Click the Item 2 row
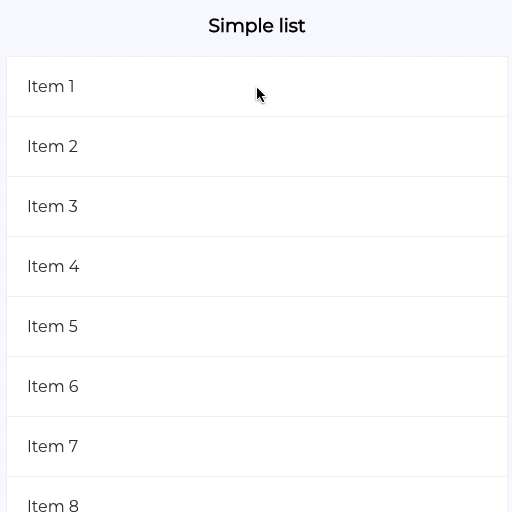Image resolution: width=512 pixels, height=512 pixels. point(257,147)
